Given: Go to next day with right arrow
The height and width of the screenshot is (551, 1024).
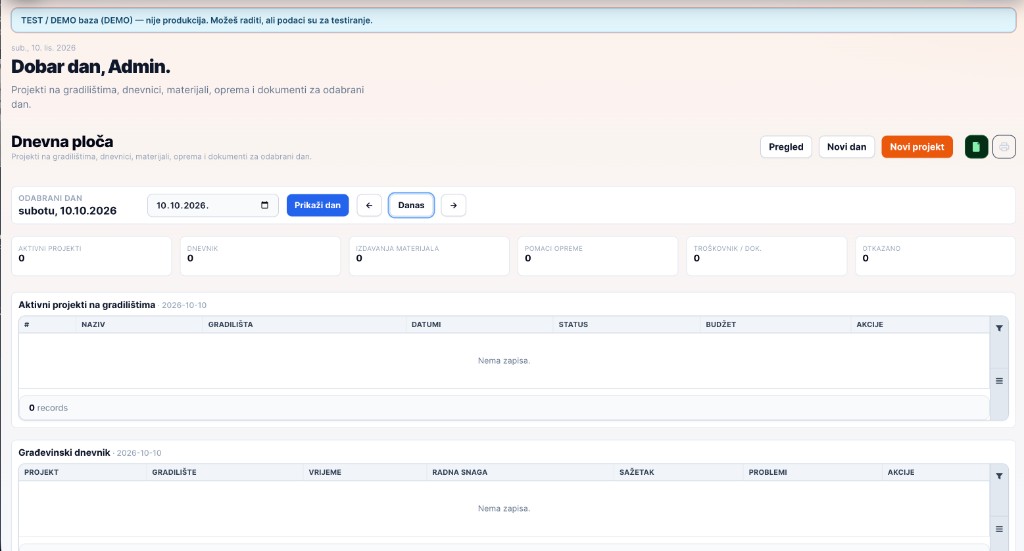Looking at the screenshot, I should [x=453, y=205].
